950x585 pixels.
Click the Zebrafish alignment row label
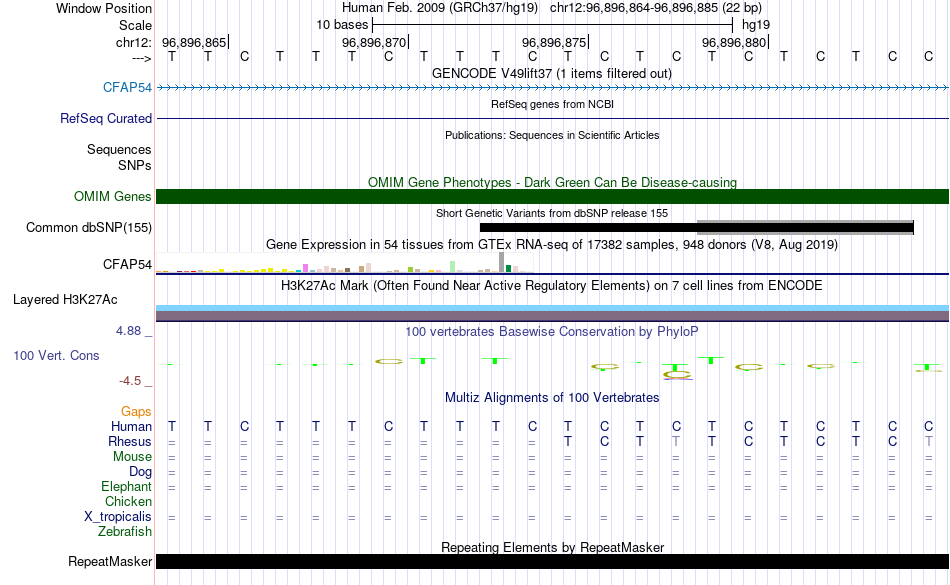pos(125,531)
